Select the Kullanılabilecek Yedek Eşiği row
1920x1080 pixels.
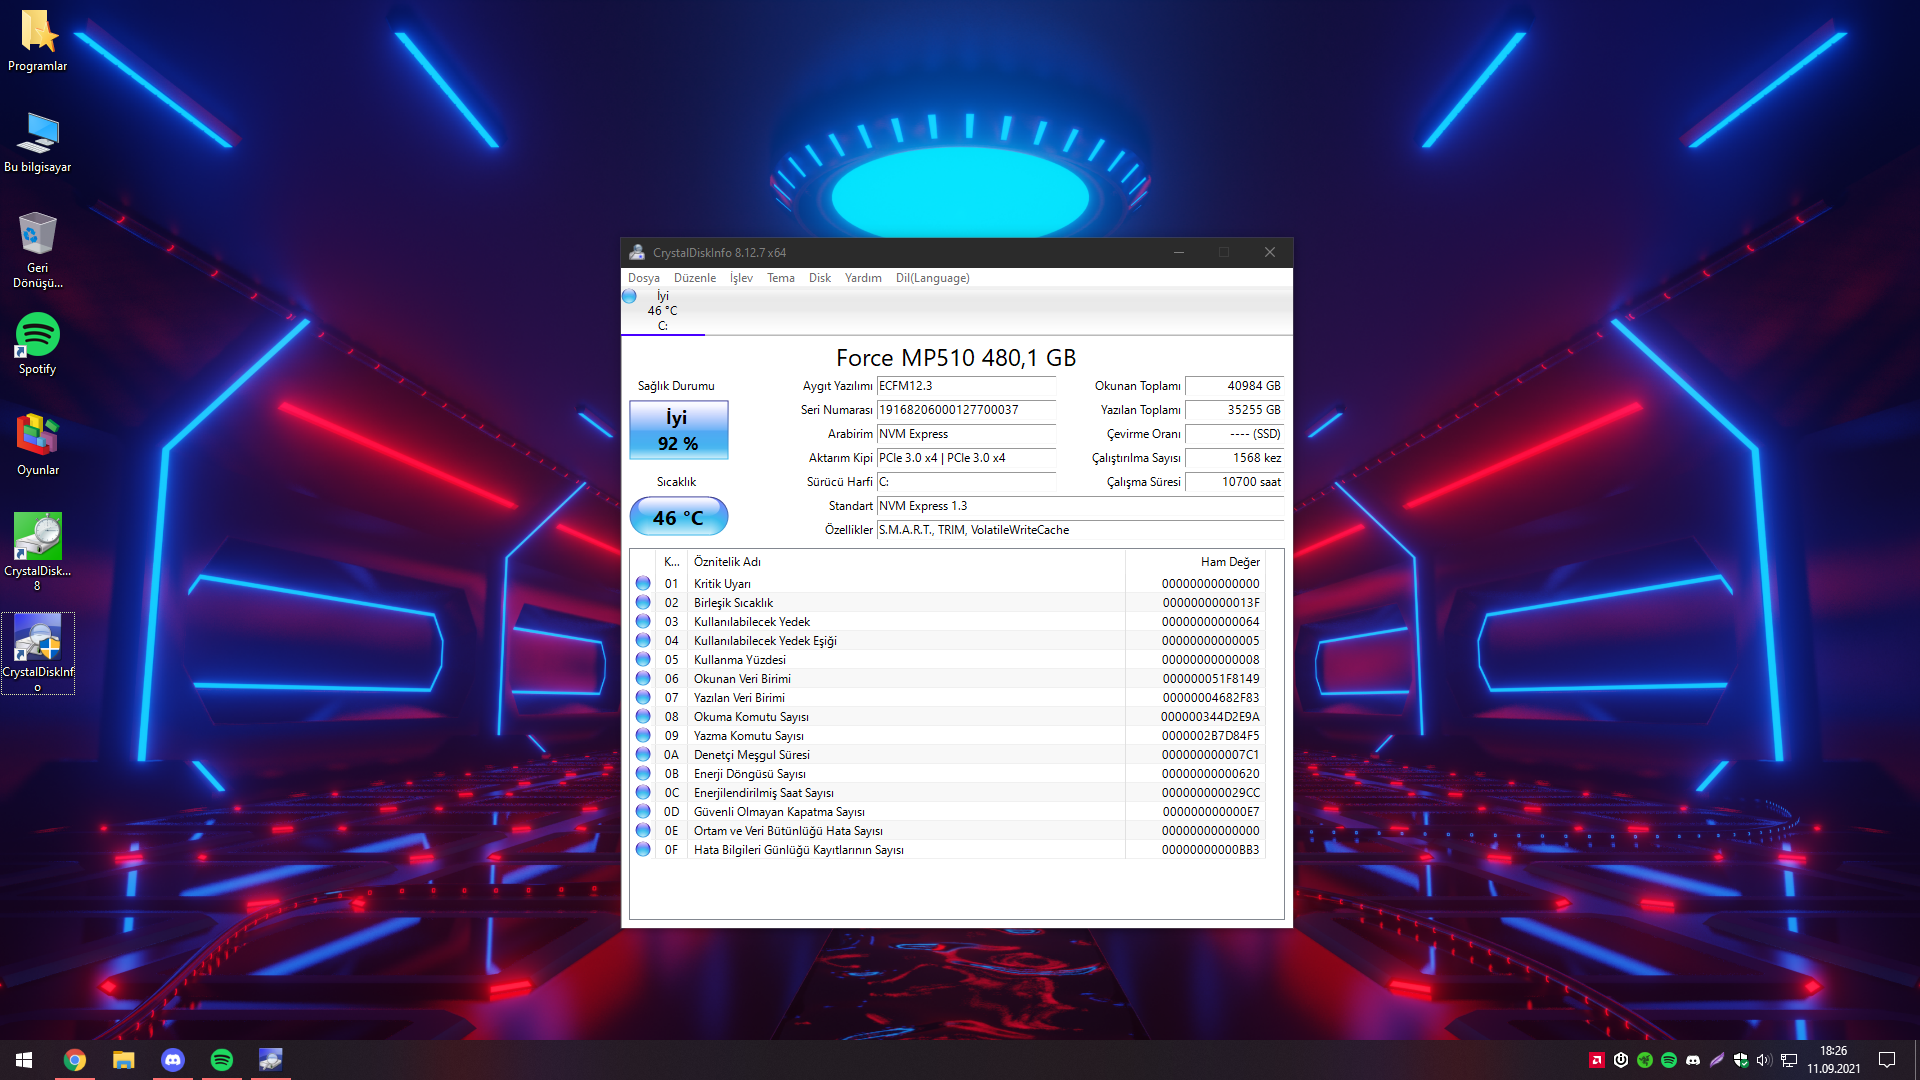click(948, 641)
